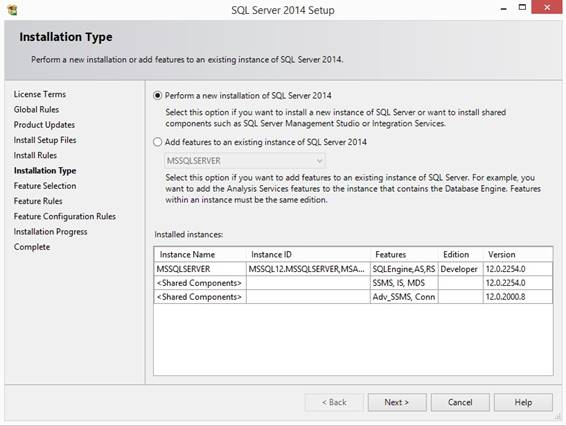Open the MSSQLSERVER instance dropdown
The height and width of the screenshot is (426, 566).
(x=245, y=161)
